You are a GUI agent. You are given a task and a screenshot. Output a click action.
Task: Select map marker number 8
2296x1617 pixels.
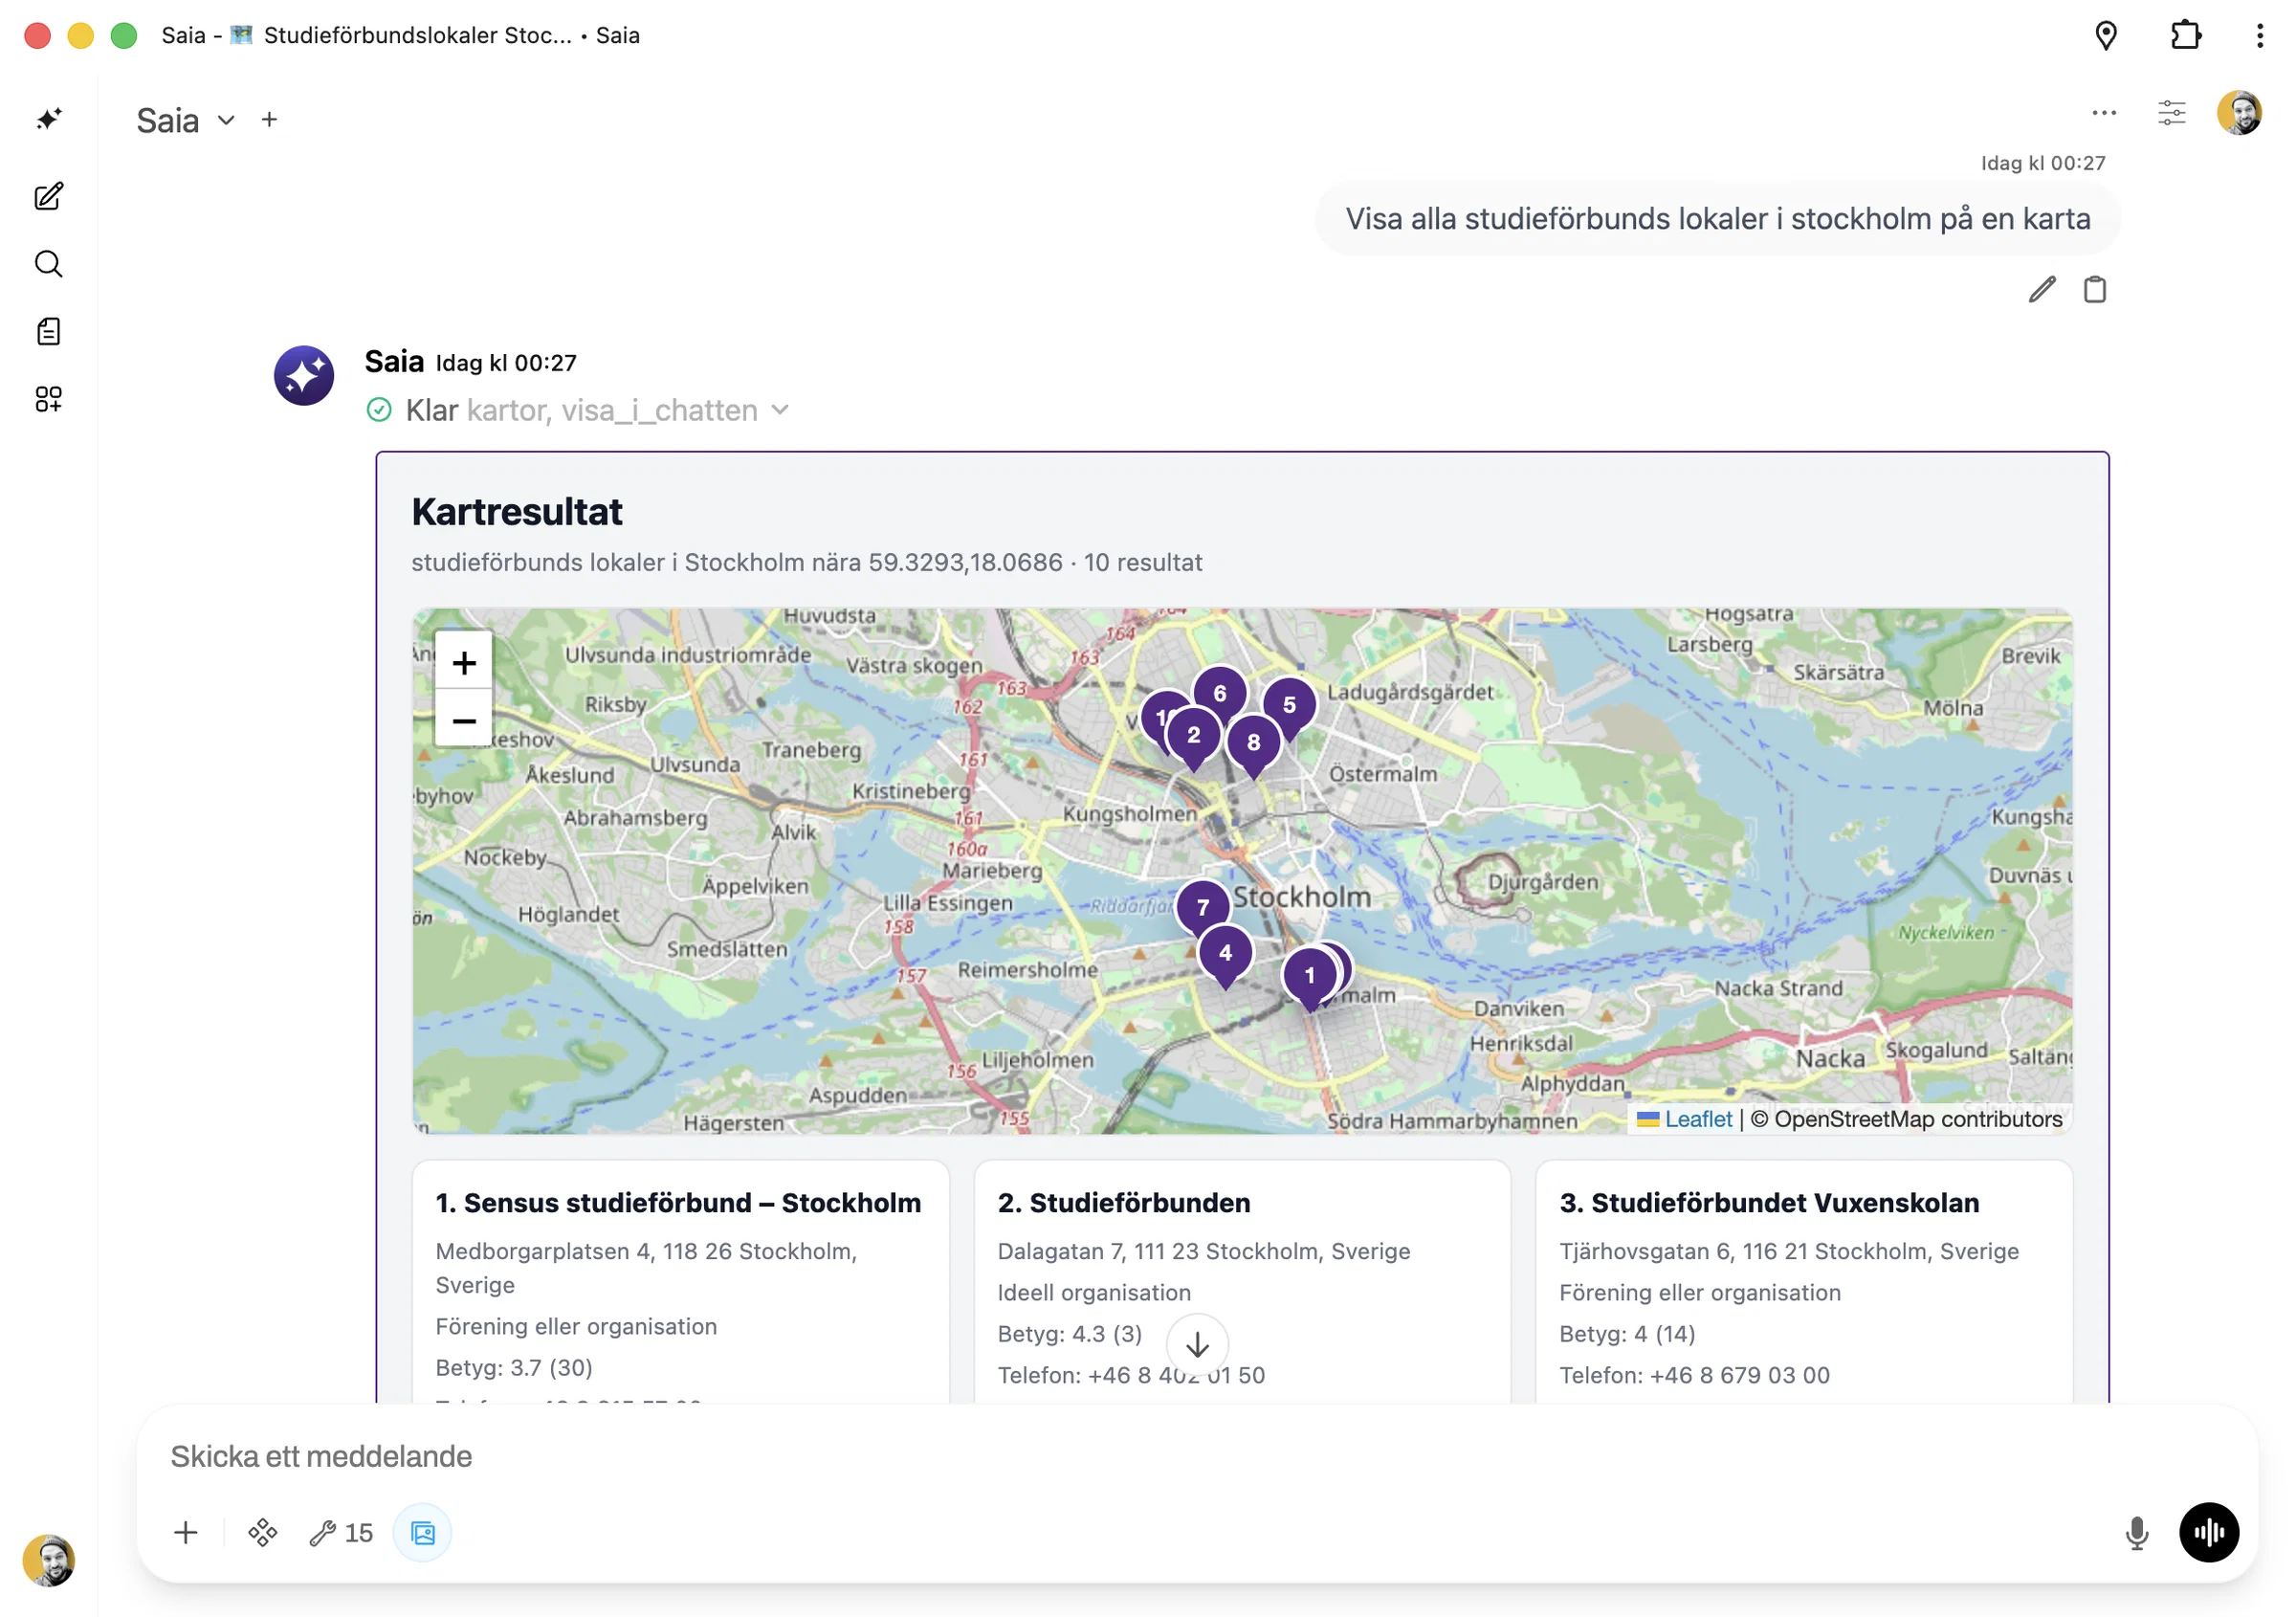(x=1253, y=745)
